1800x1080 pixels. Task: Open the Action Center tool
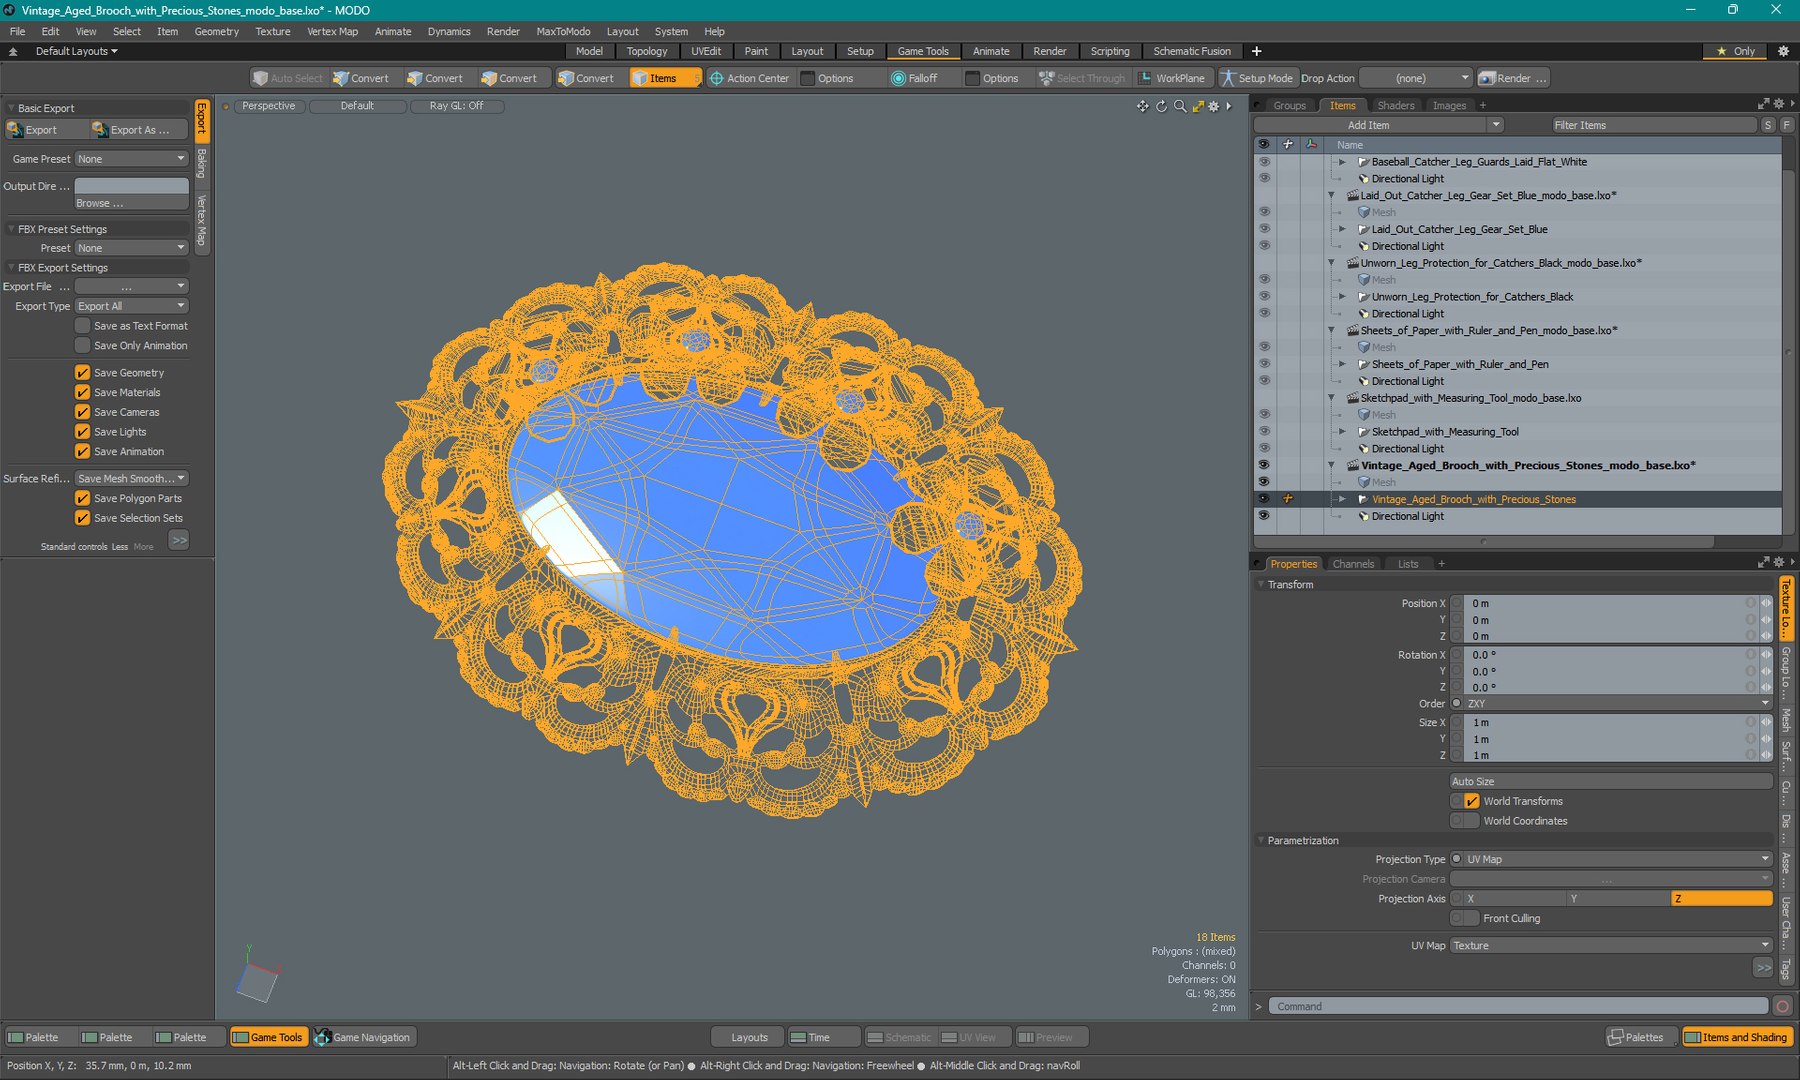pyautogui.click(x=748, y=78)
